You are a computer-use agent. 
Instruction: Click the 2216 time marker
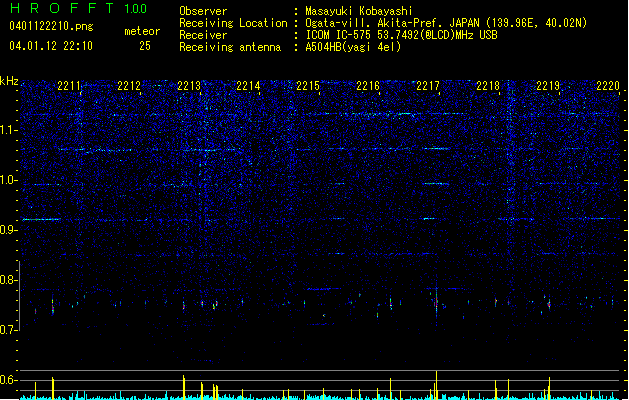pos(368,86)
